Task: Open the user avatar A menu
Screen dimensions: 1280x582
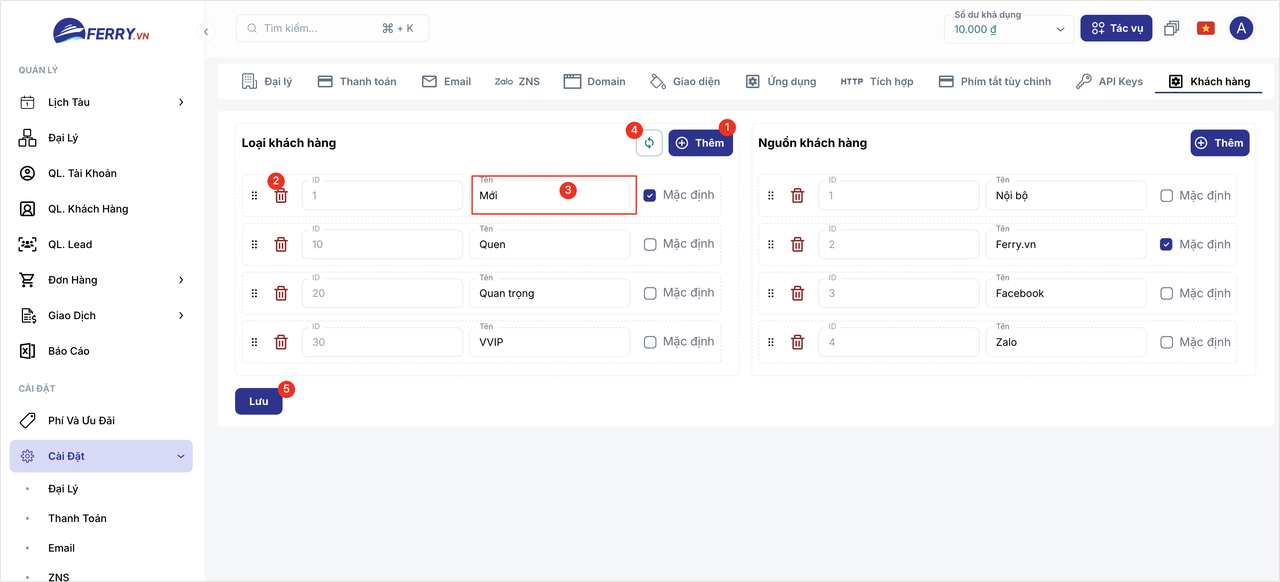Action: click(x=1241, y=28)
